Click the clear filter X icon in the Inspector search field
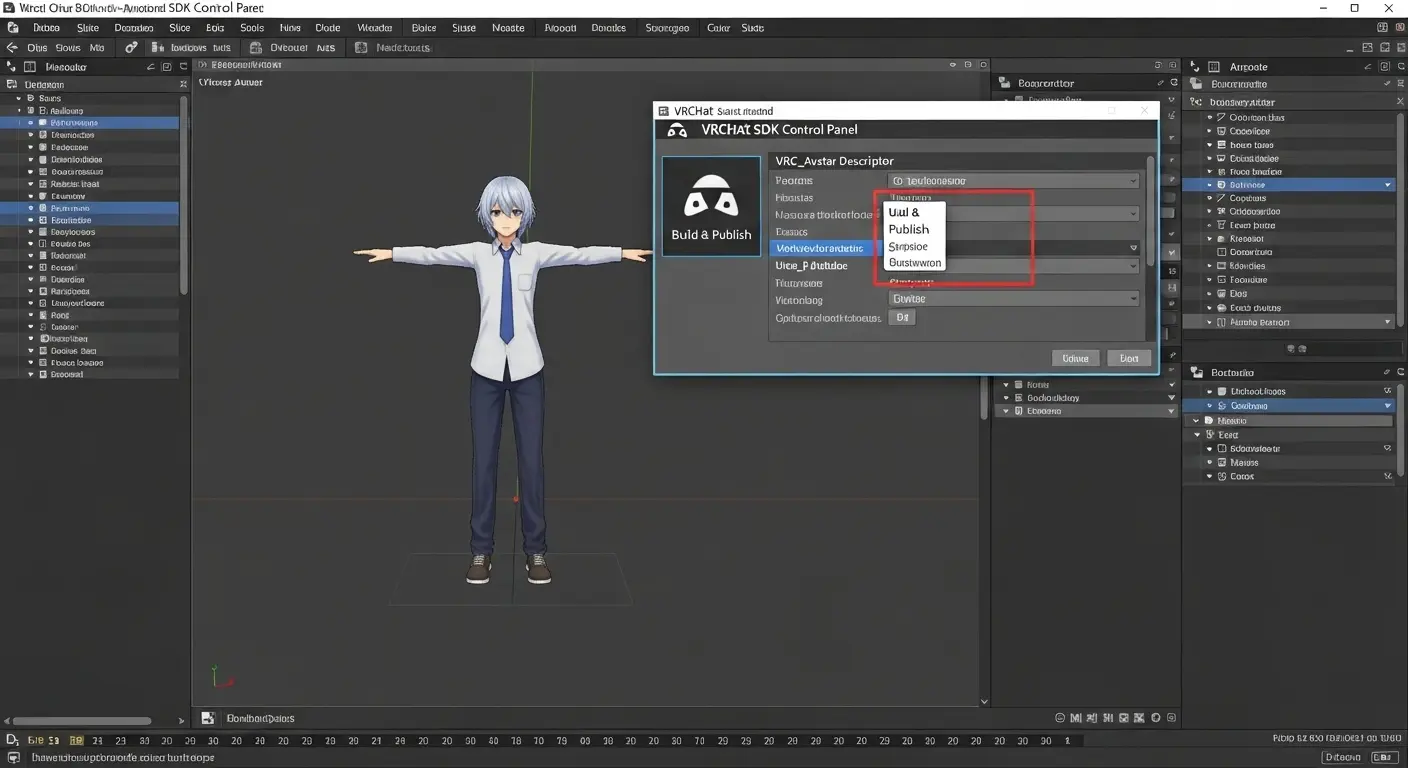Image resolution: width=1408 pixels, height=768 pixels. pos(1400,100)
